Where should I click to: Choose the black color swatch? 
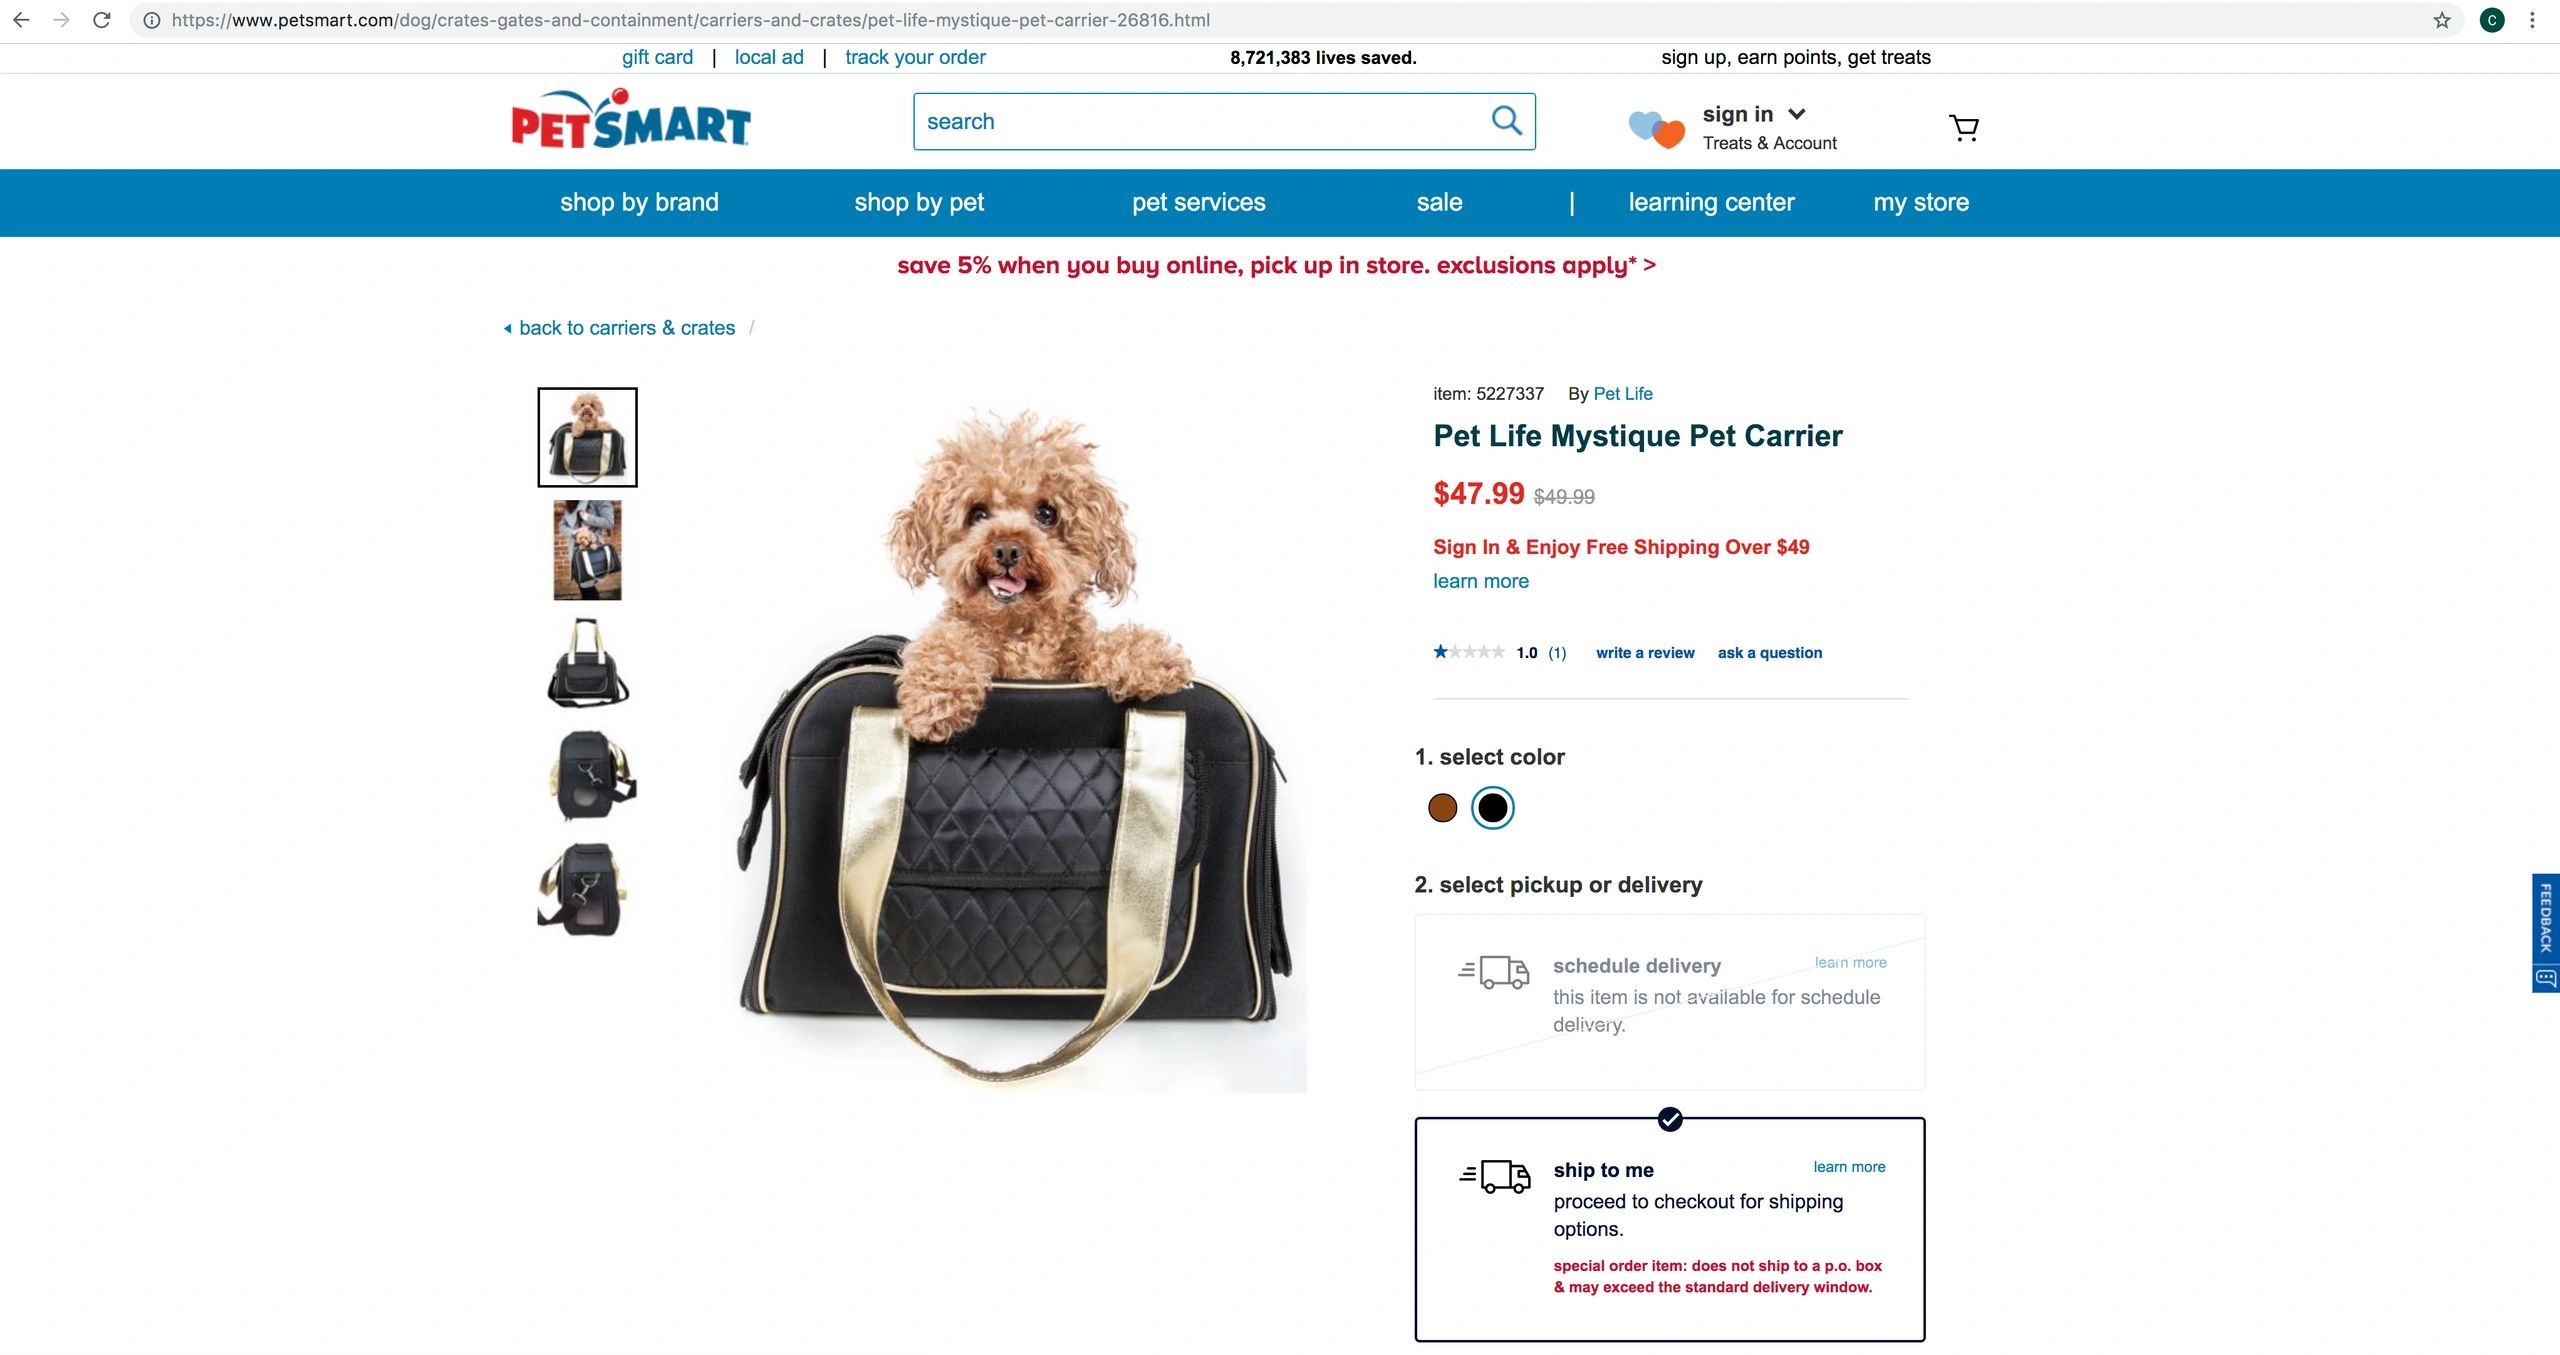(1492, 807)
